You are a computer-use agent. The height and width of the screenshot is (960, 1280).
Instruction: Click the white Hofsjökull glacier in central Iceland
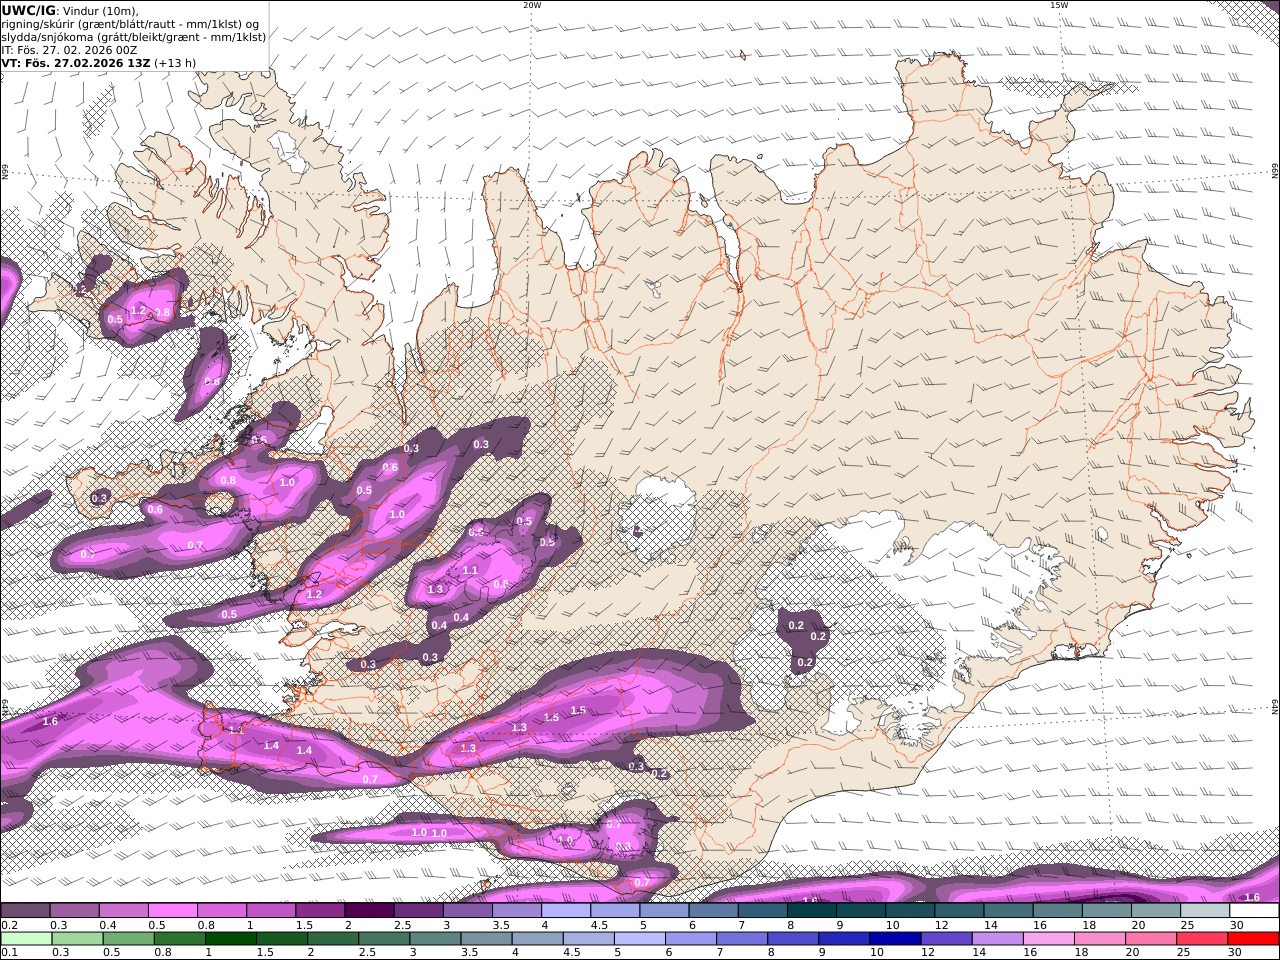pyautogui.click(x=657, y=518)
